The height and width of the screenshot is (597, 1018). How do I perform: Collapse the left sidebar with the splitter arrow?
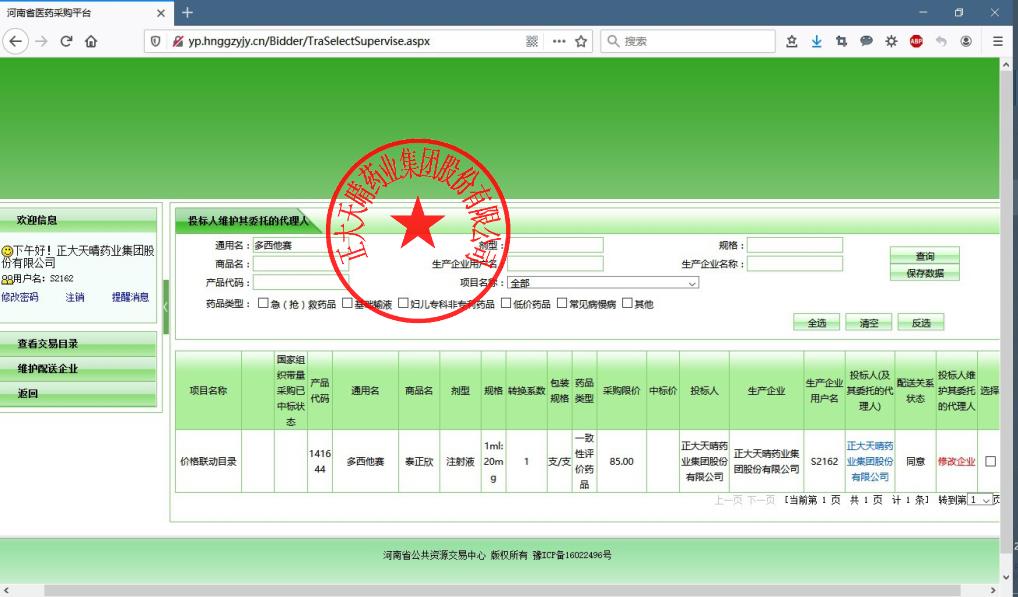(166, 307)
